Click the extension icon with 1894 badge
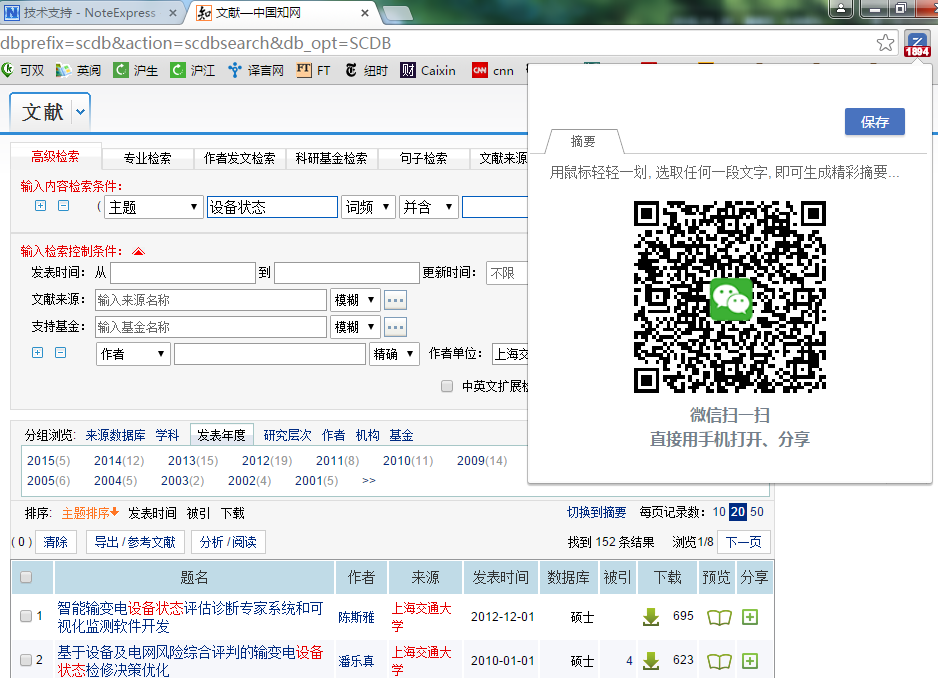 tap(916, 44)
